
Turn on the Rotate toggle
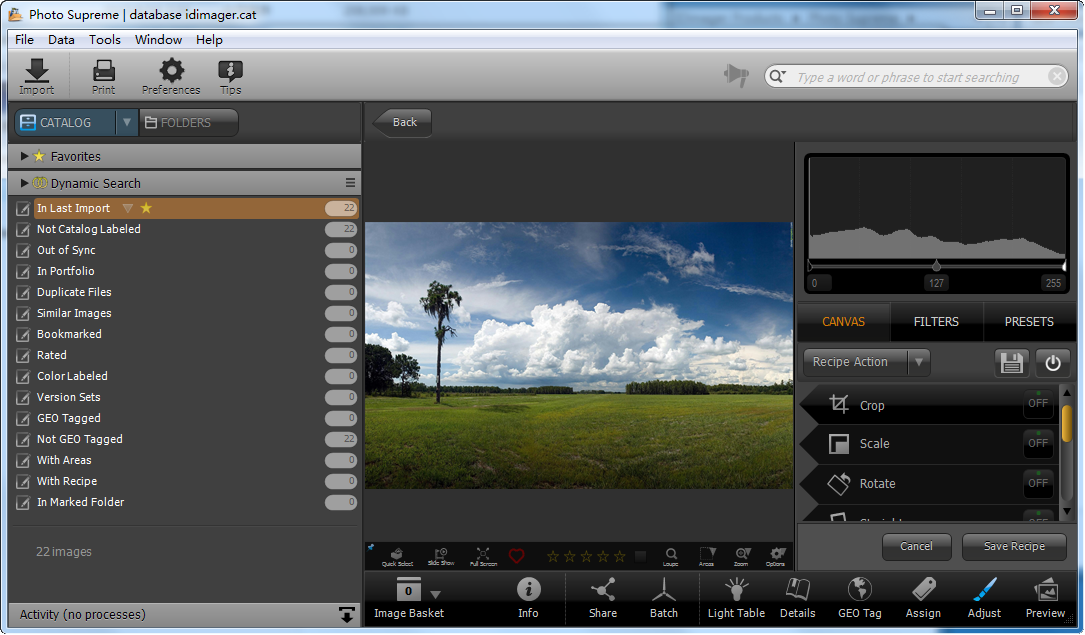click(1038, 483)
